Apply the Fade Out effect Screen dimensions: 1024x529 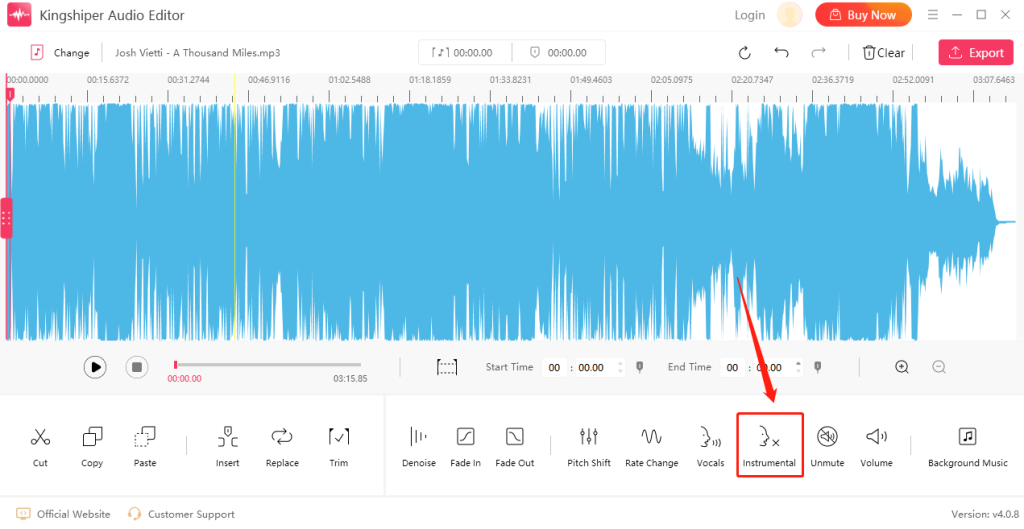pos(515,446)
